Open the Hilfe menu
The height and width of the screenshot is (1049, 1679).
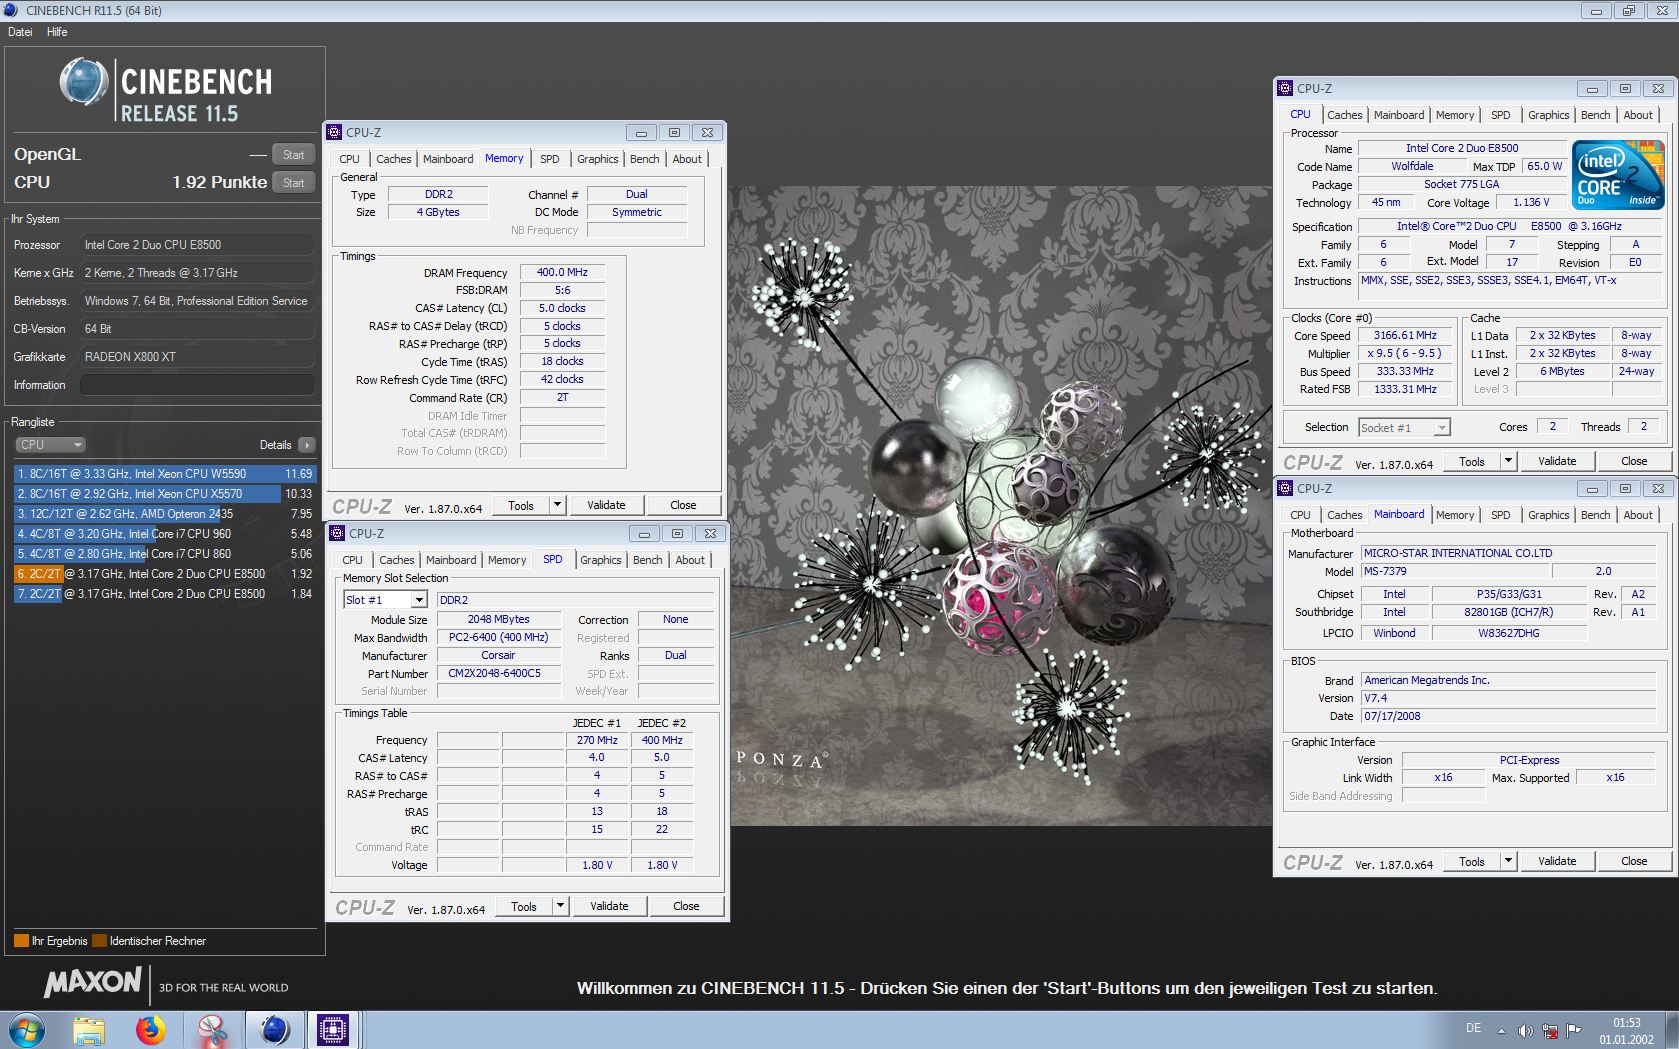click(x=57, y=32)
